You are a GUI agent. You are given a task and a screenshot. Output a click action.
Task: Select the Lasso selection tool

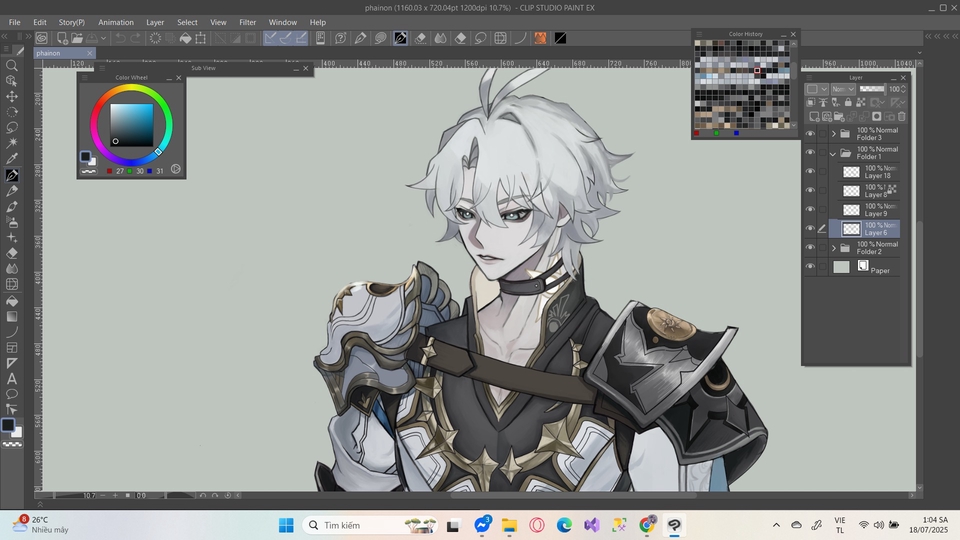11,127
